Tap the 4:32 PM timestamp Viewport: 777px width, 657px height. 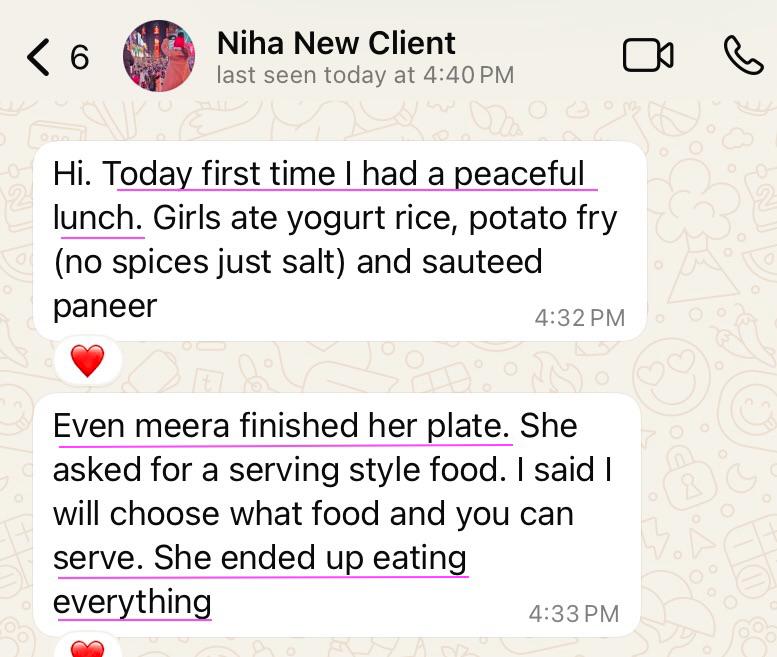[x=579, y=318]
